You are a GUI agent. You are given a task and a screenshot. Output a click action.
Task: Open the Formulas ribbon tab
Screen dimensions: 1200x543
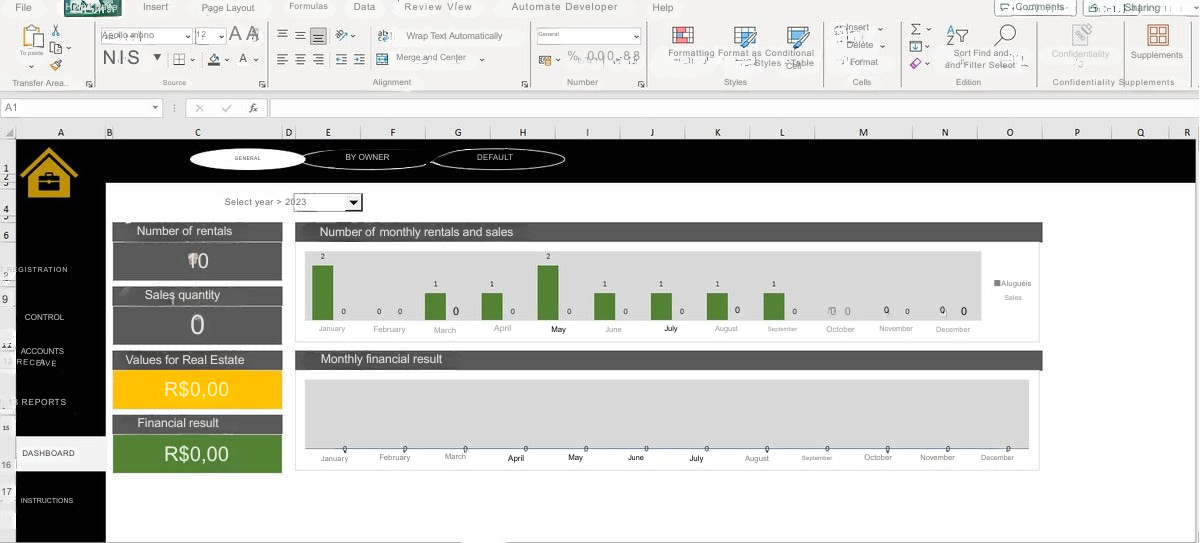tap(308, 7)
